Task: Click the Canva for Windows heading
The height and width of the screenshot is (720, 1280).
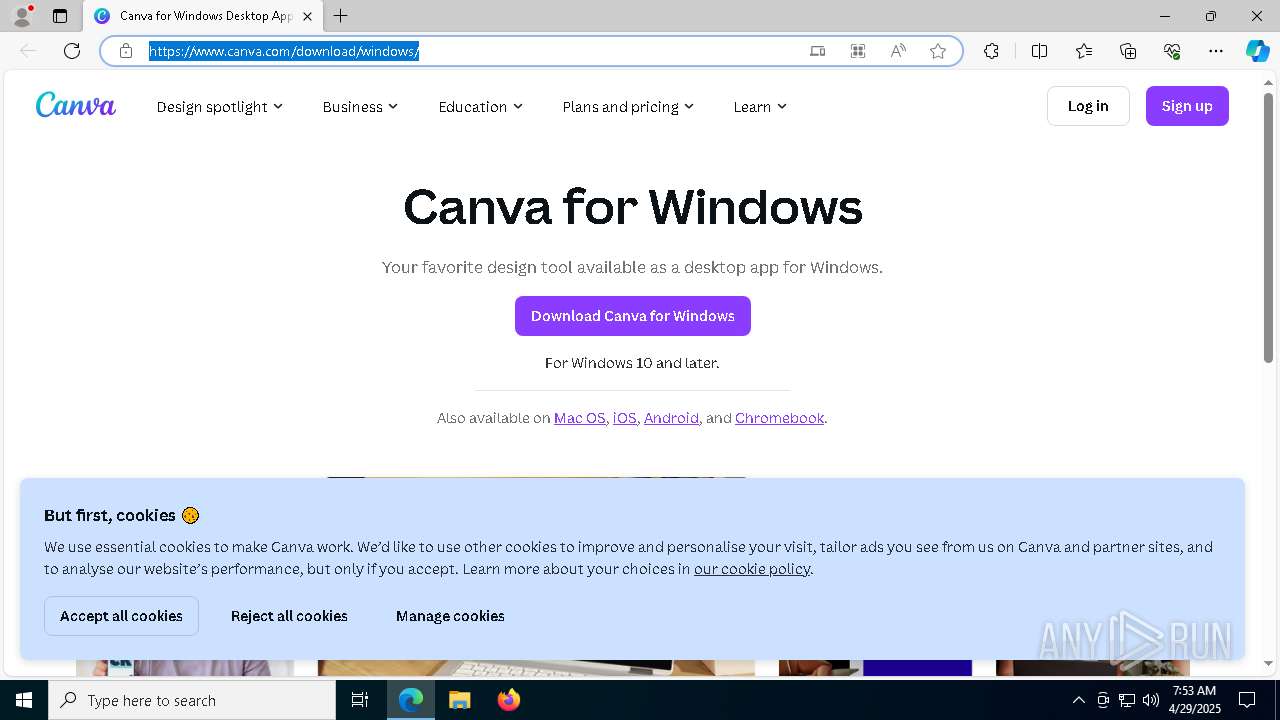Action: point(633,207)
